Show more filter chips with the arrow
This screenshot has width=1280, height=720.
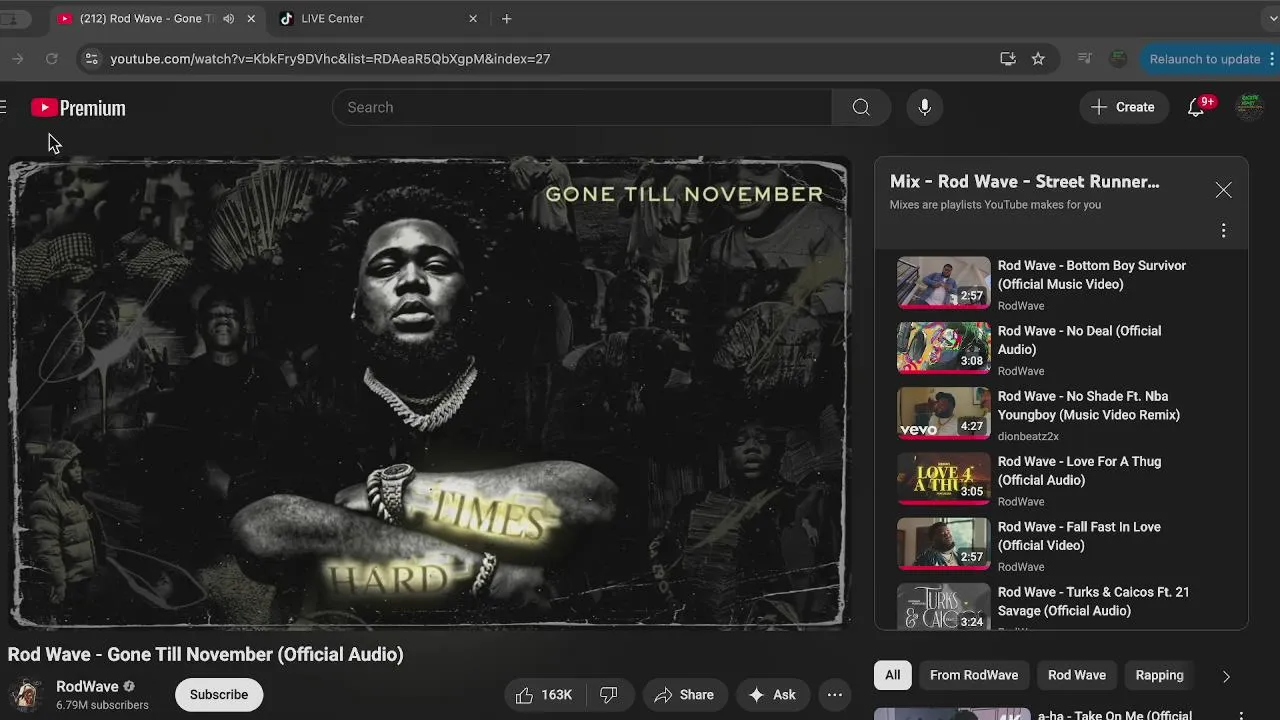(1226, 676)
